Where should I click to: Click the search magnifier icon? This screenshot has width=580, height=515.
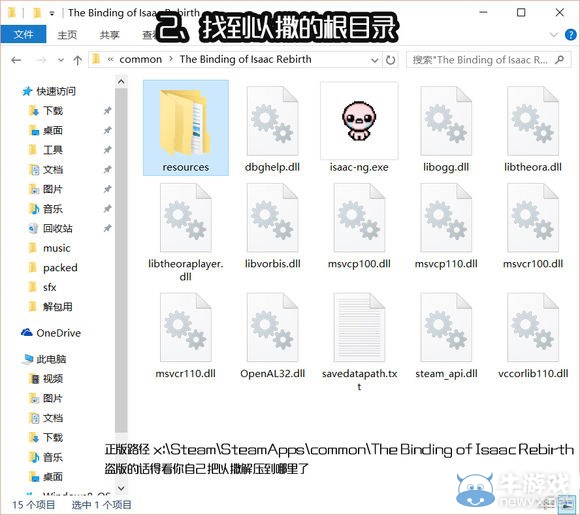560,60
